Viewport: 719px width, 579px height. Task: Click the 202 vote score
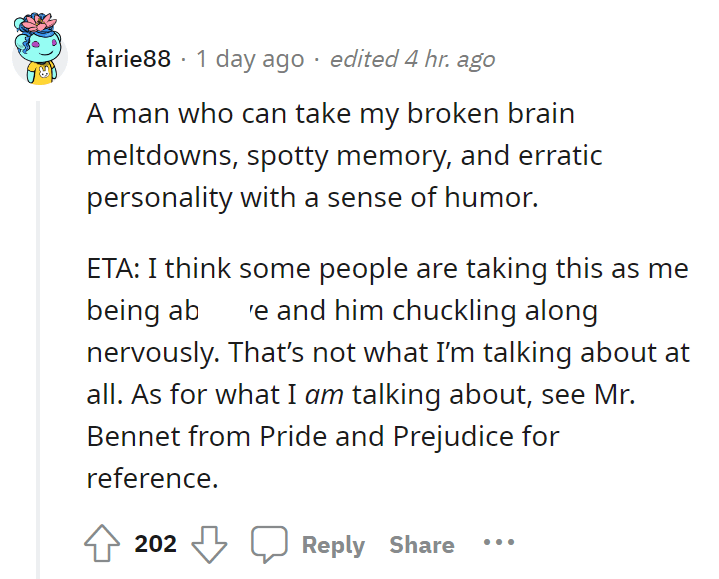click(155, 544)
